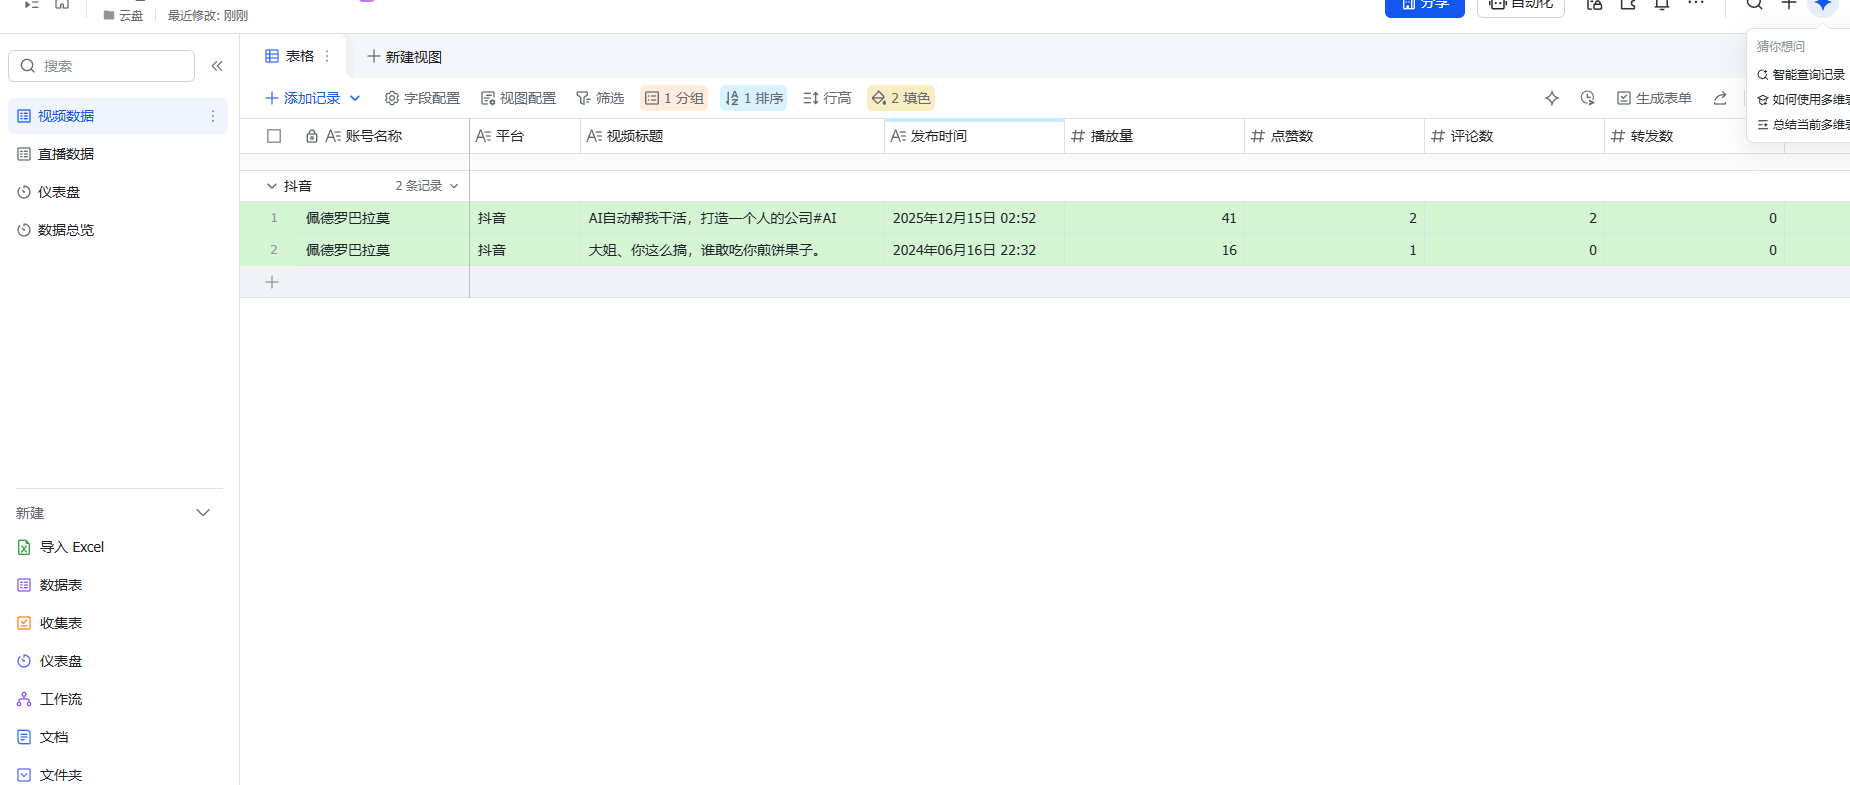The width and height of the screenshot is (1850, 785).
Task: Open the 1 排序 sort setting
Action: [754, 98]
